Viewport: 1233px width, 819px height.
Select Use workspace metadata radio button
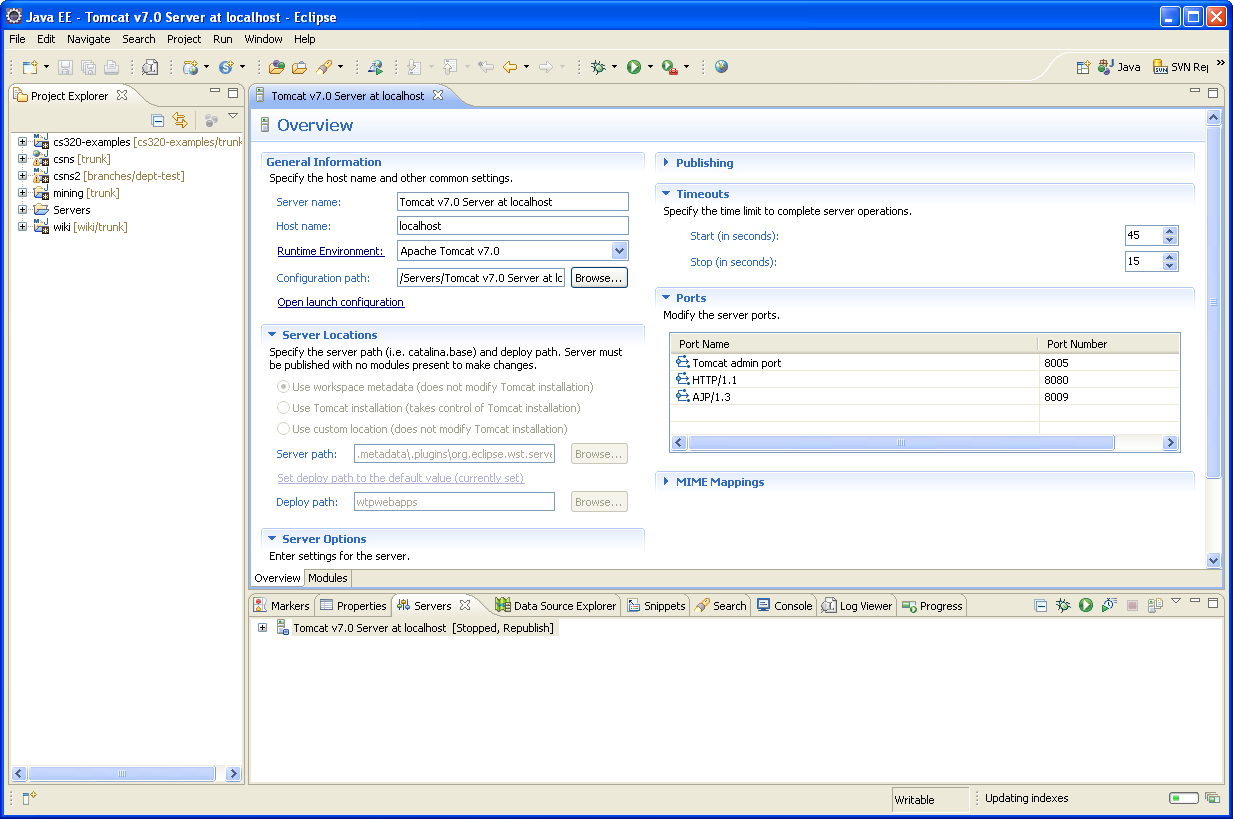(283, 387)
